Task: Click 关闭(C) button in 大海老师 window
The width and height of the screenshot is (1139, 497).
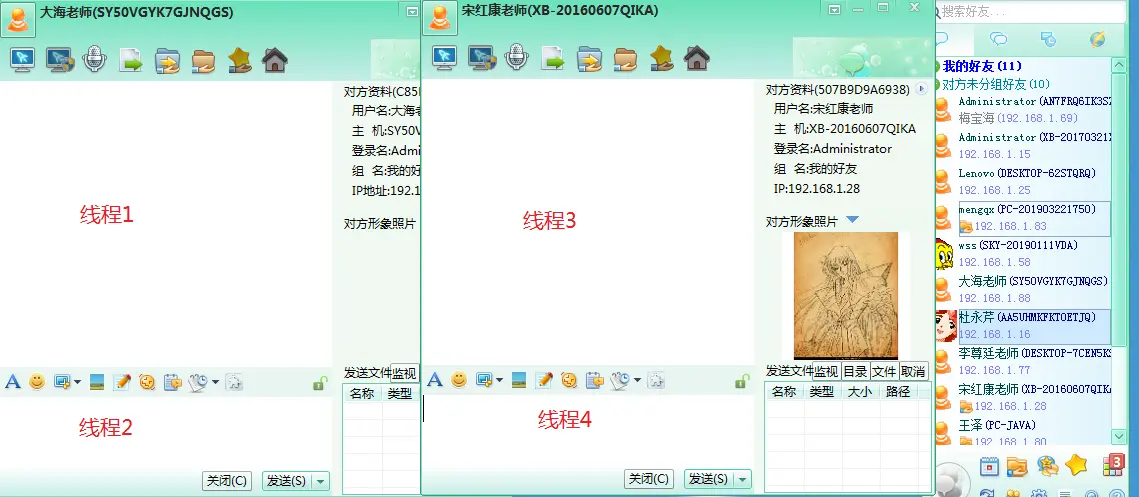Action: (226, 481)
